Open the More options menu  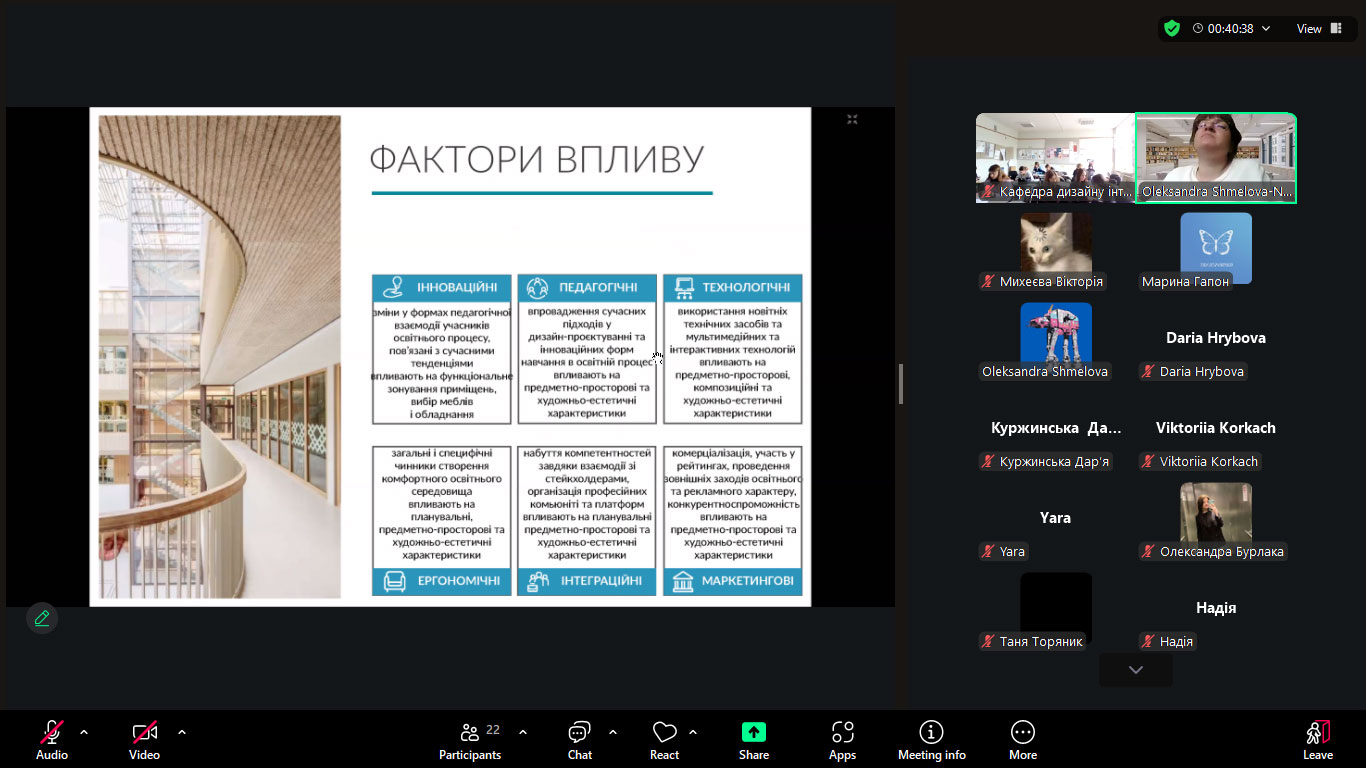point(1022,740)
